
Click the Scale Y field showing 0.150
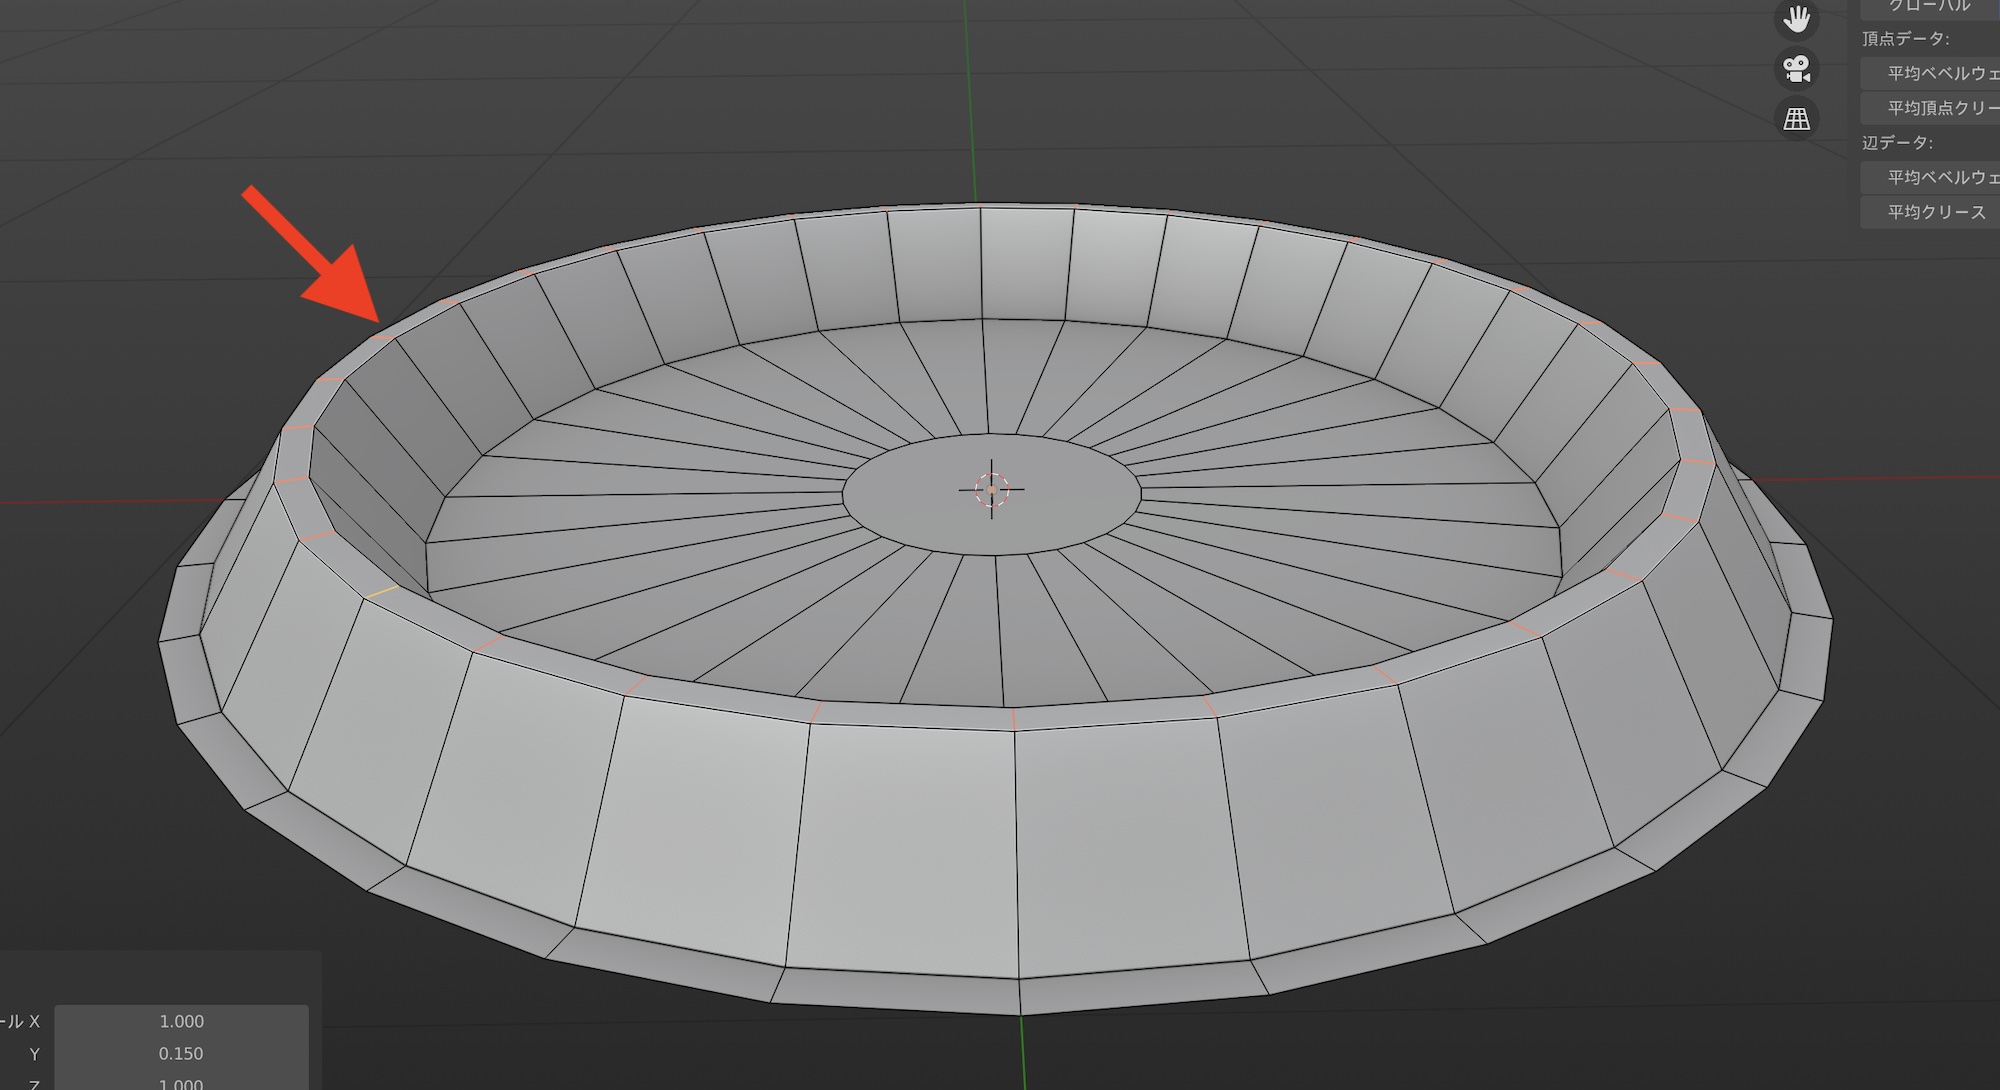(181, 1054)
